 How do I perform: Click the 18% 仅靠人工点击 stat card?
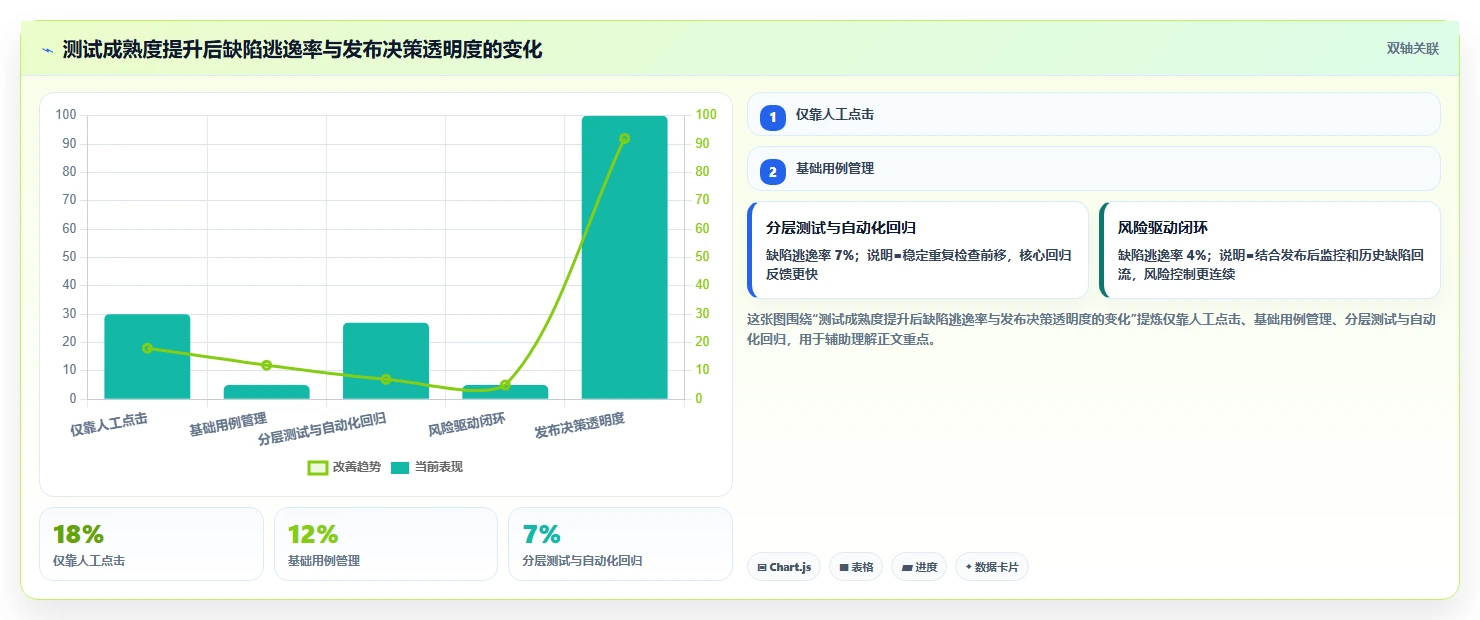151,544
